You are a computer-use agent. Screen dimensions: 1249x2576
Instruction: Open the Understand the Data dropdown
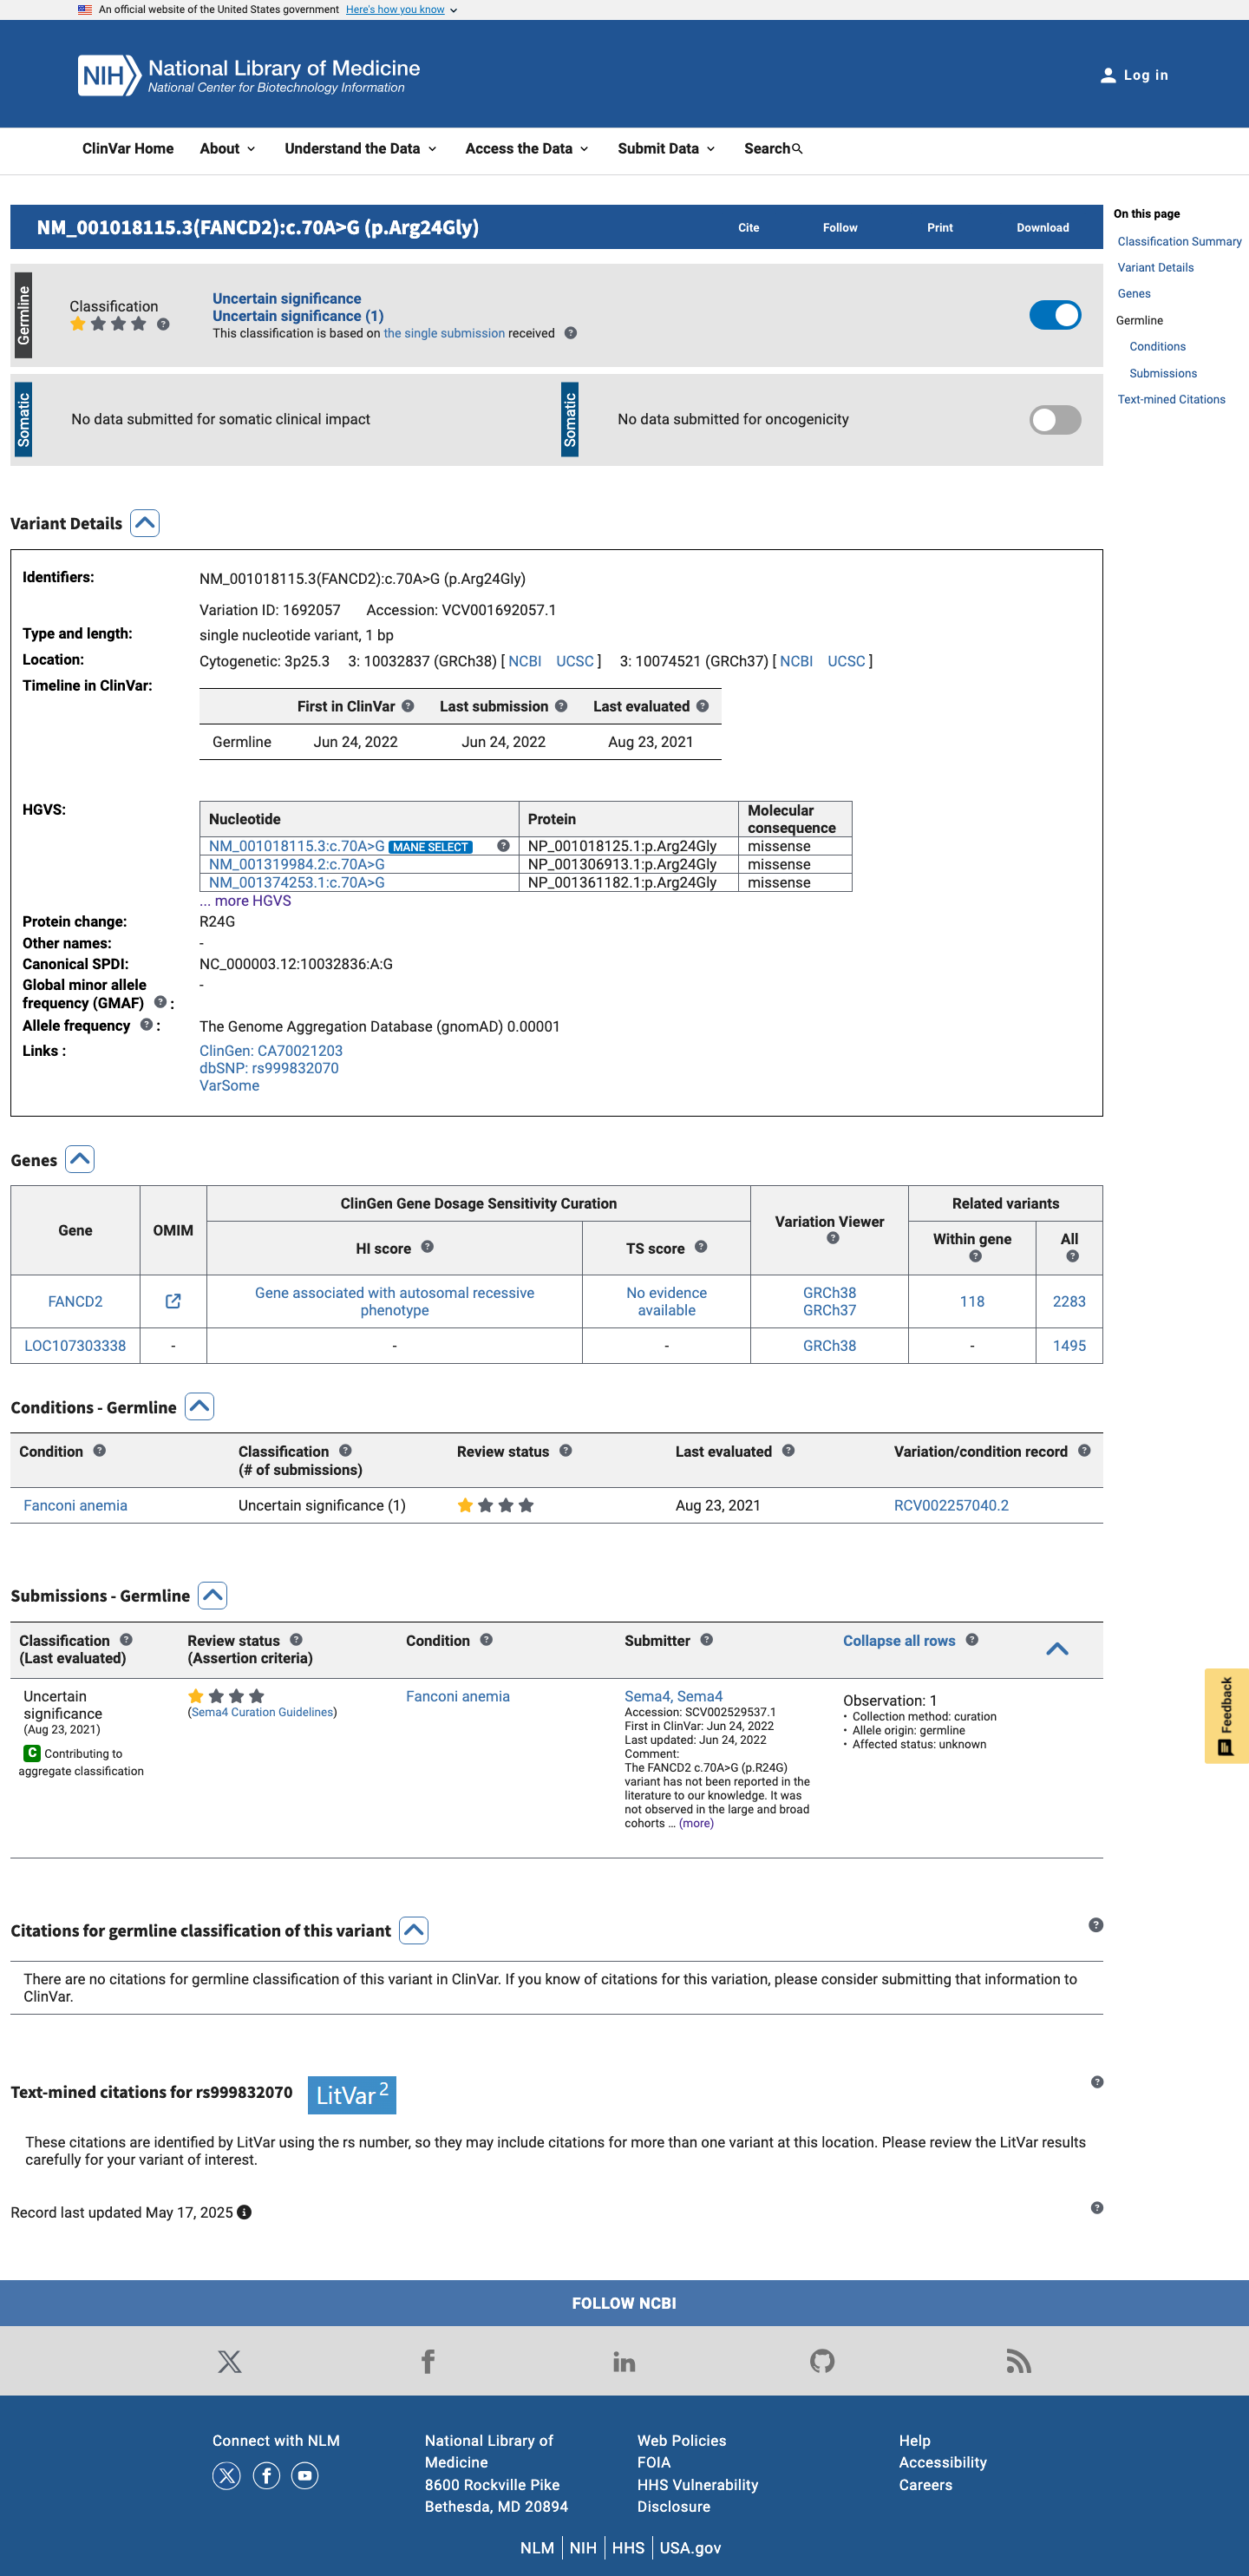(360, 149)
